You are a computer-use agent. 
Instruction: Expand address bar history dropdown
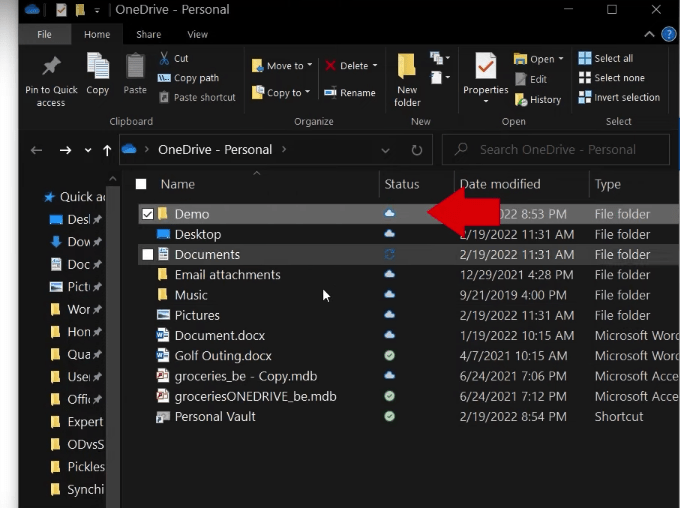385,151
